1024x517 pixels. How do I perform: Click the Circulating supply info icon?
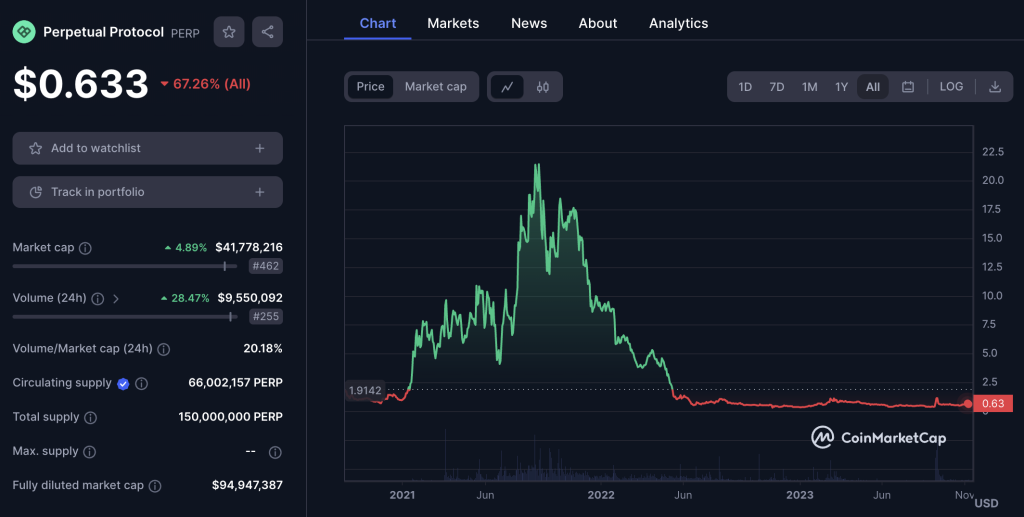(141, 384)
